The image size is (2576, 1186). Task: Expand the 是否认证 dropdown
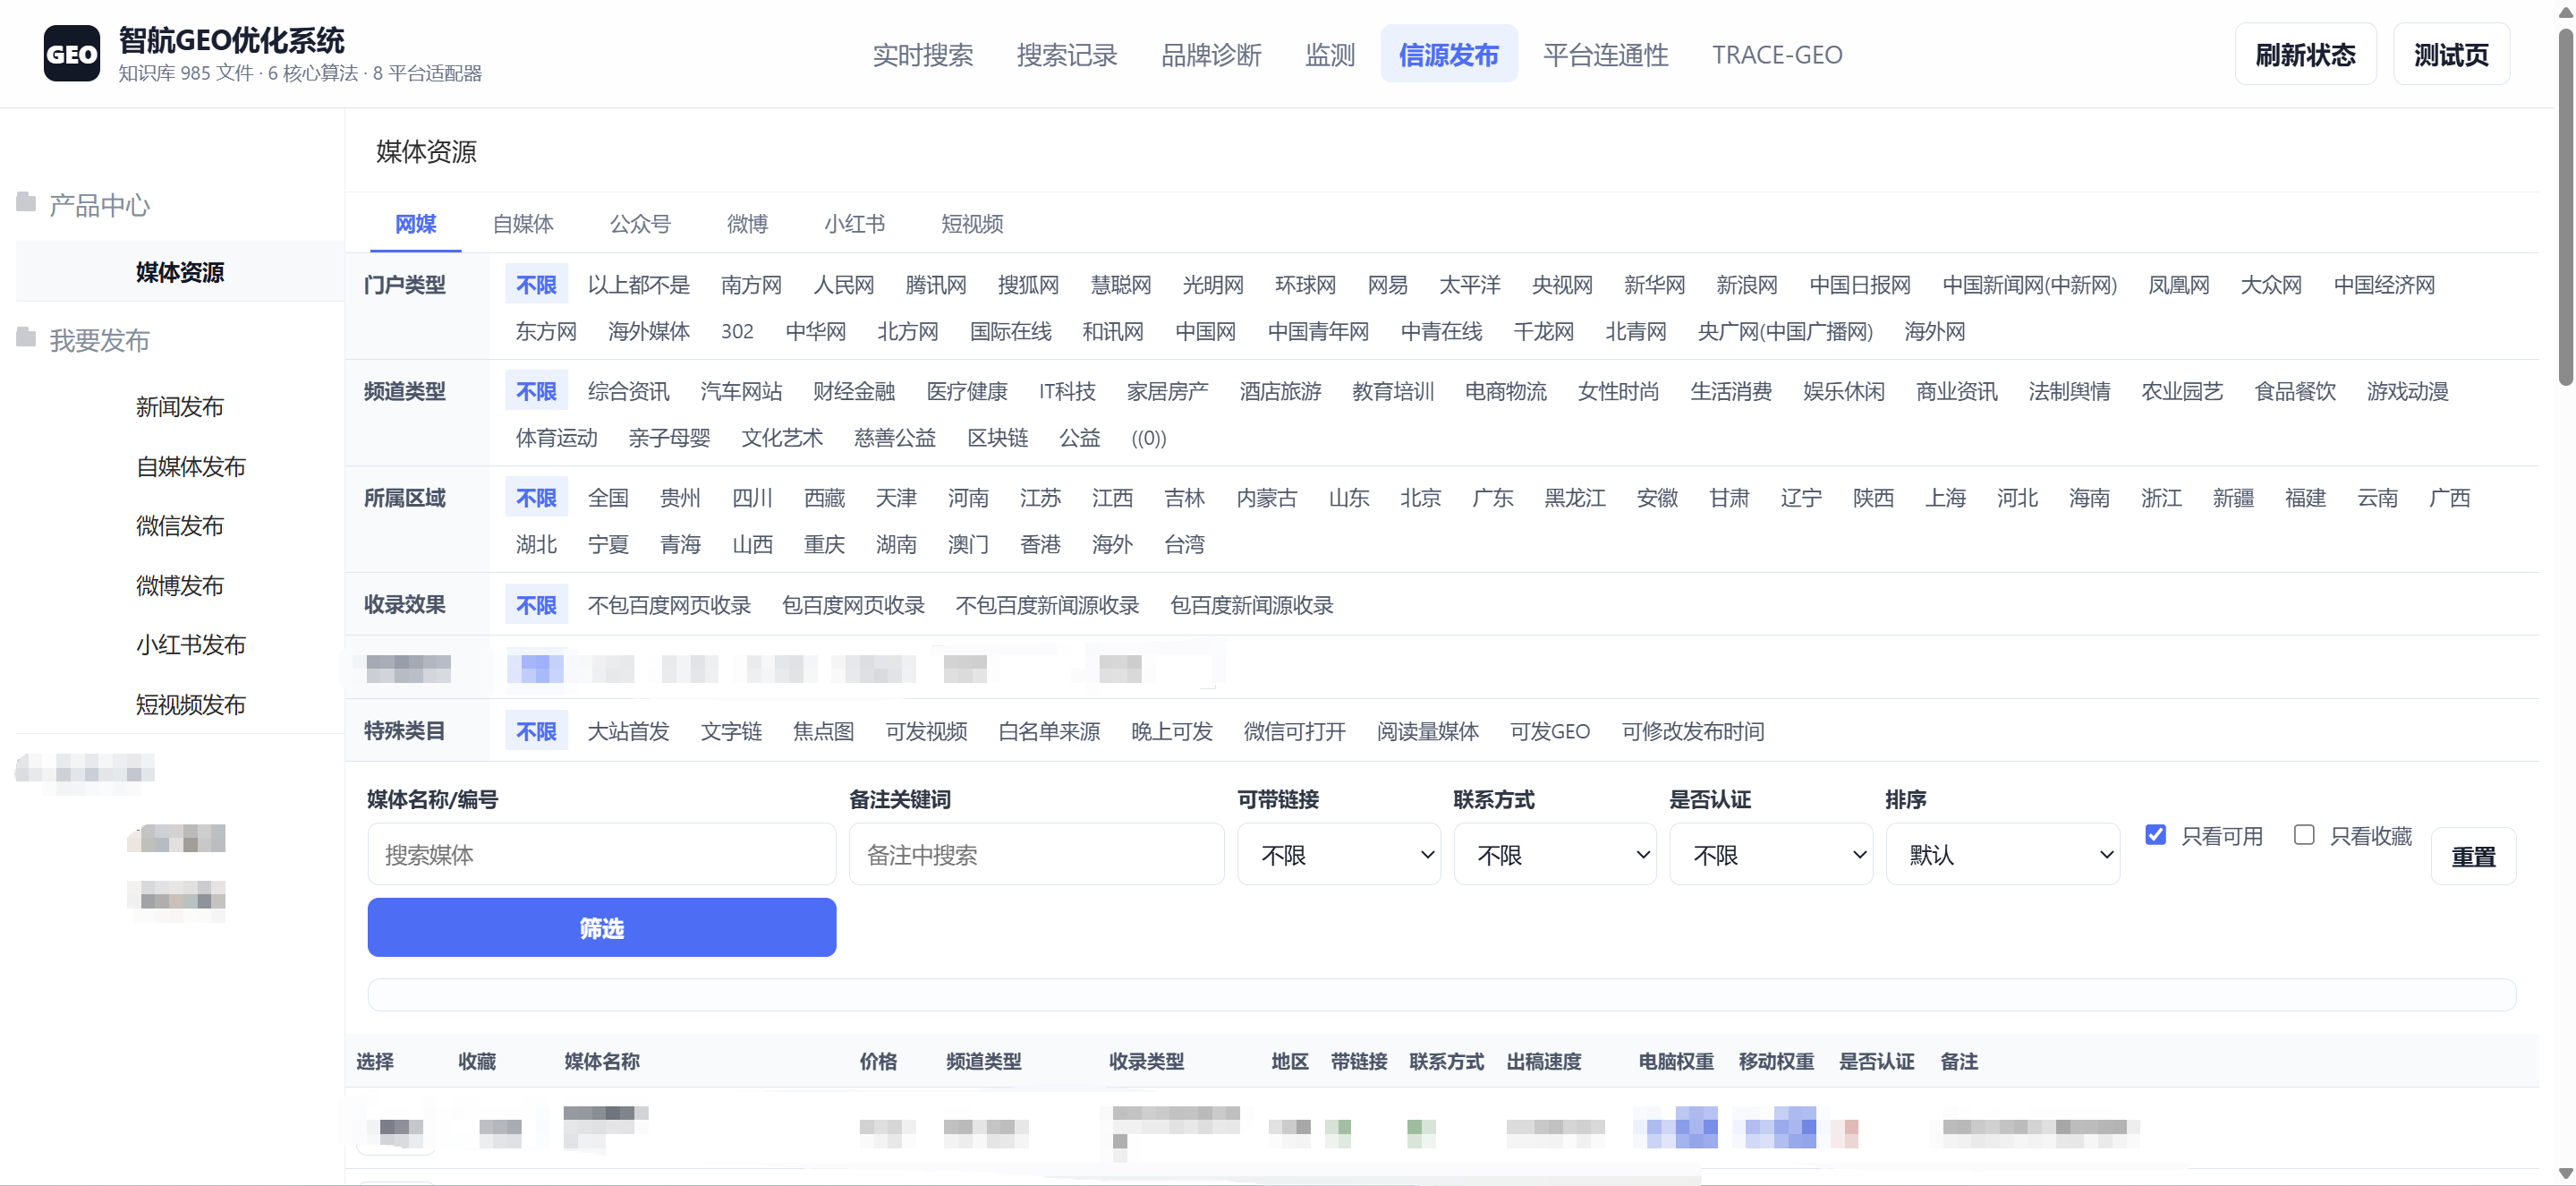(x=1771, y=854)
